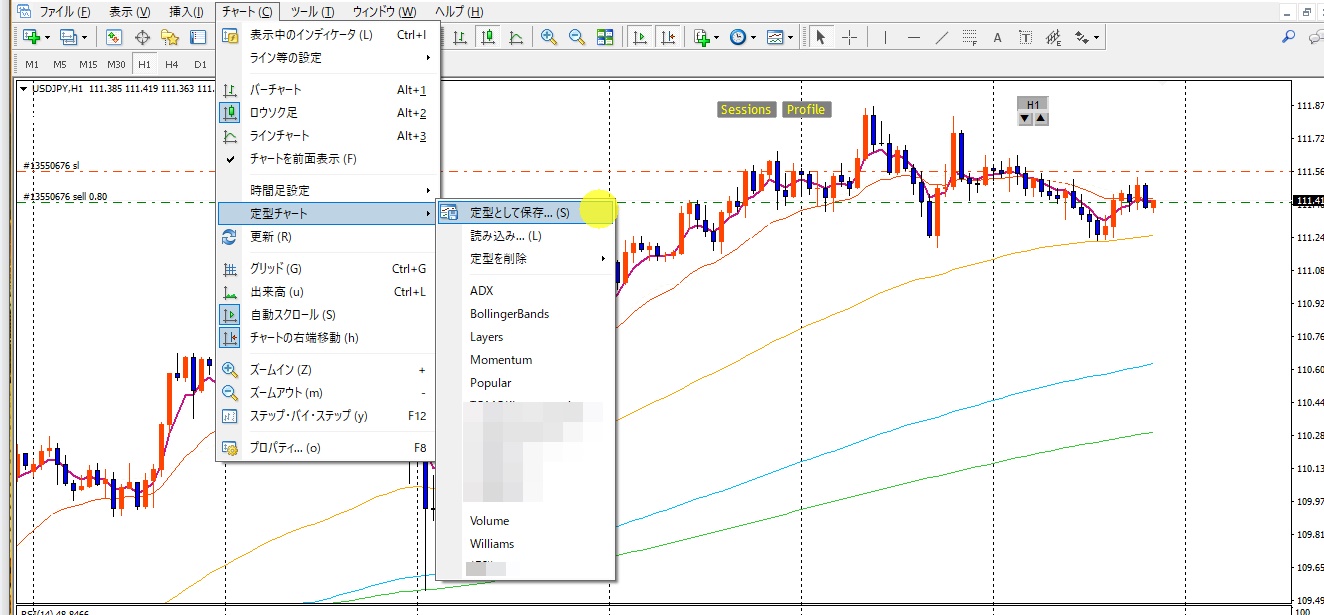Click the yellow Sessions button on chart
The height and width of the screenshot is (615, 1324).
click(x=746, y=110)
